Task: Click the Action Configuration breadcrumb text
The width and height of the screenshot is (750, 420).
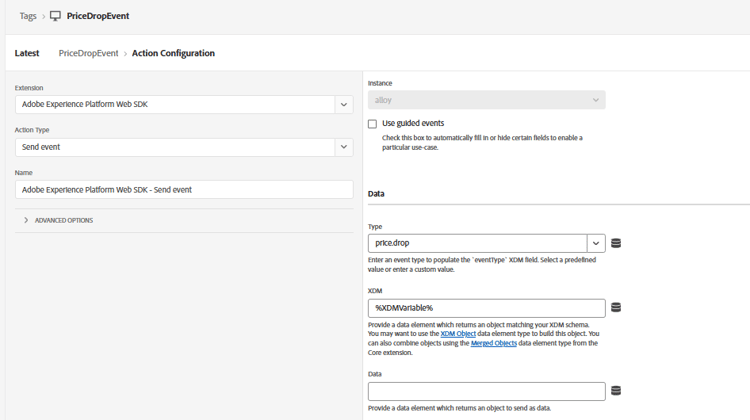Action: (173, 53)
